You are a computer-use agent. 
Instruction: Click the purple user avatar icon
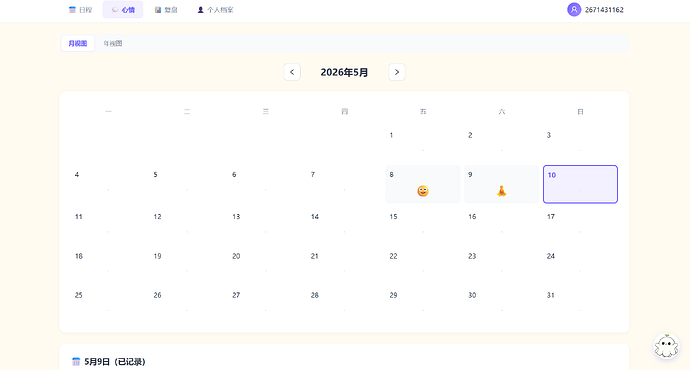(x=574, y=10)
